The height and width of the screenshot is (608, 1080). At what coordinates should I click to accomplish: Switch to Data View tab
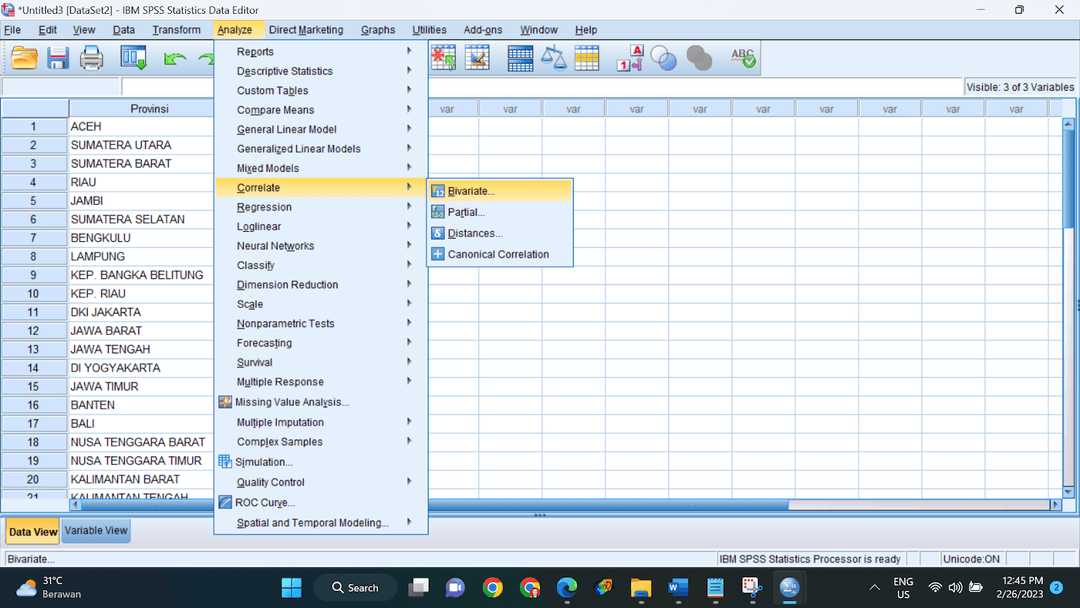point(32,532)
